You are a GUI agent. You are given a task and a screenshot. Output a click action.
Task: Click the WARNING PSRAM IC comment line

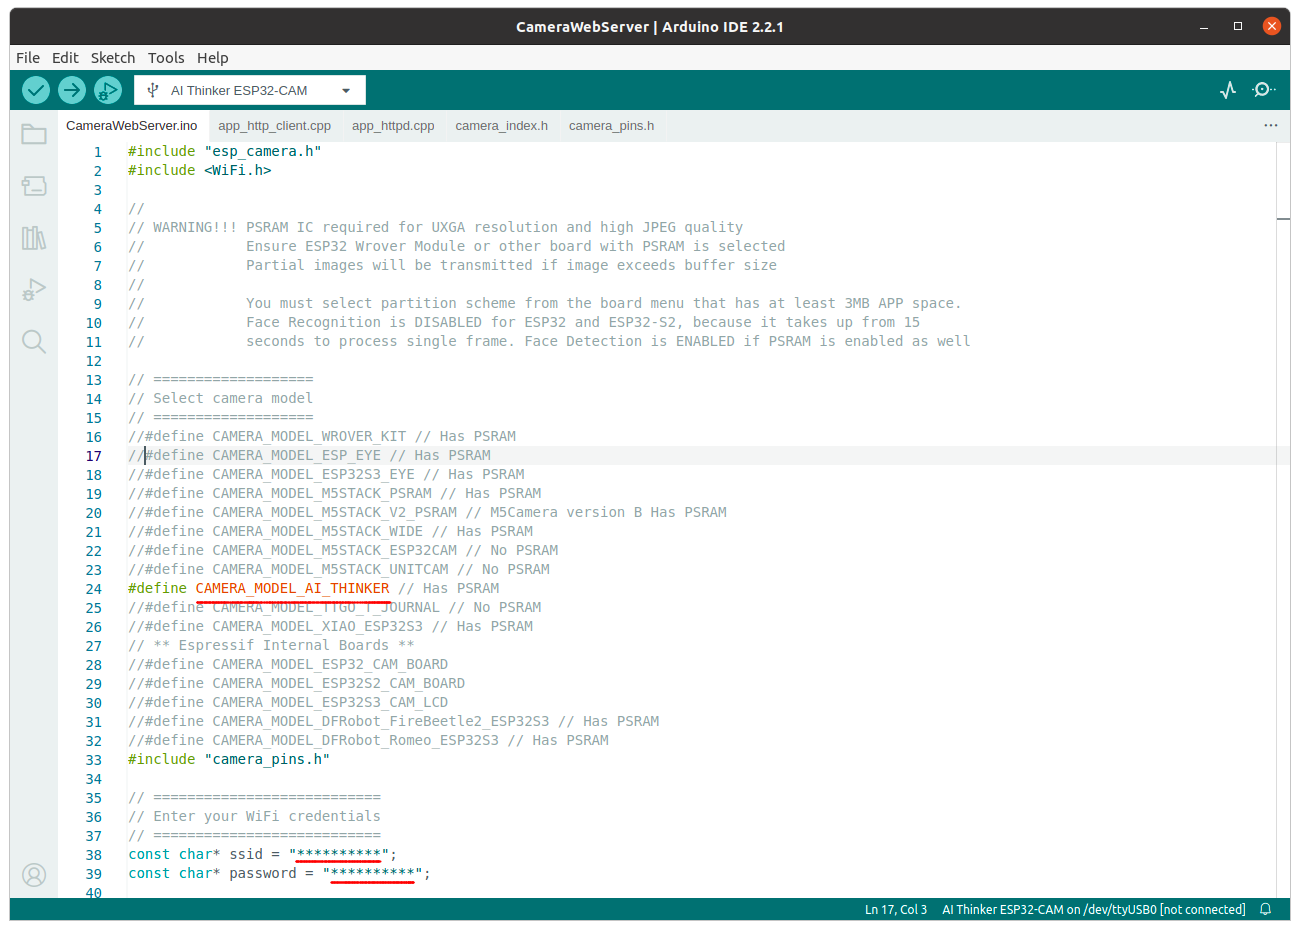[435, 227]
